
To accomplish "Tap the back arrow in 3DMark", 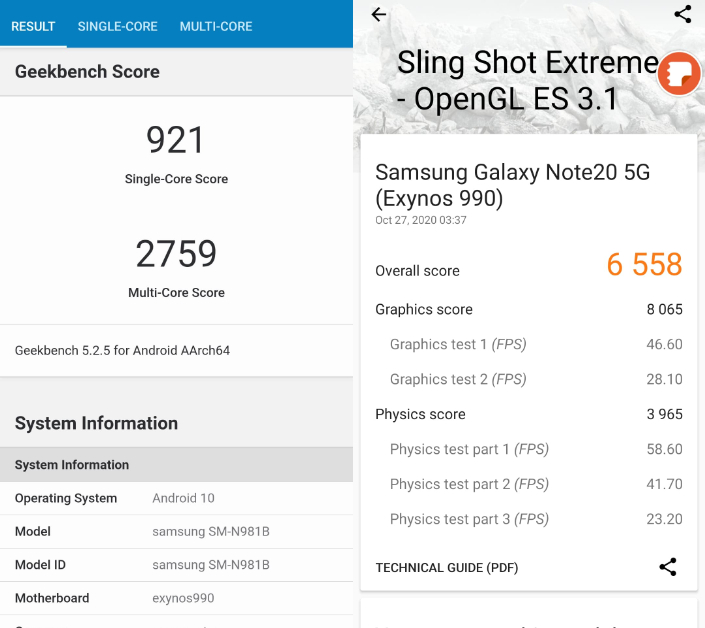I will coord(379,14).
